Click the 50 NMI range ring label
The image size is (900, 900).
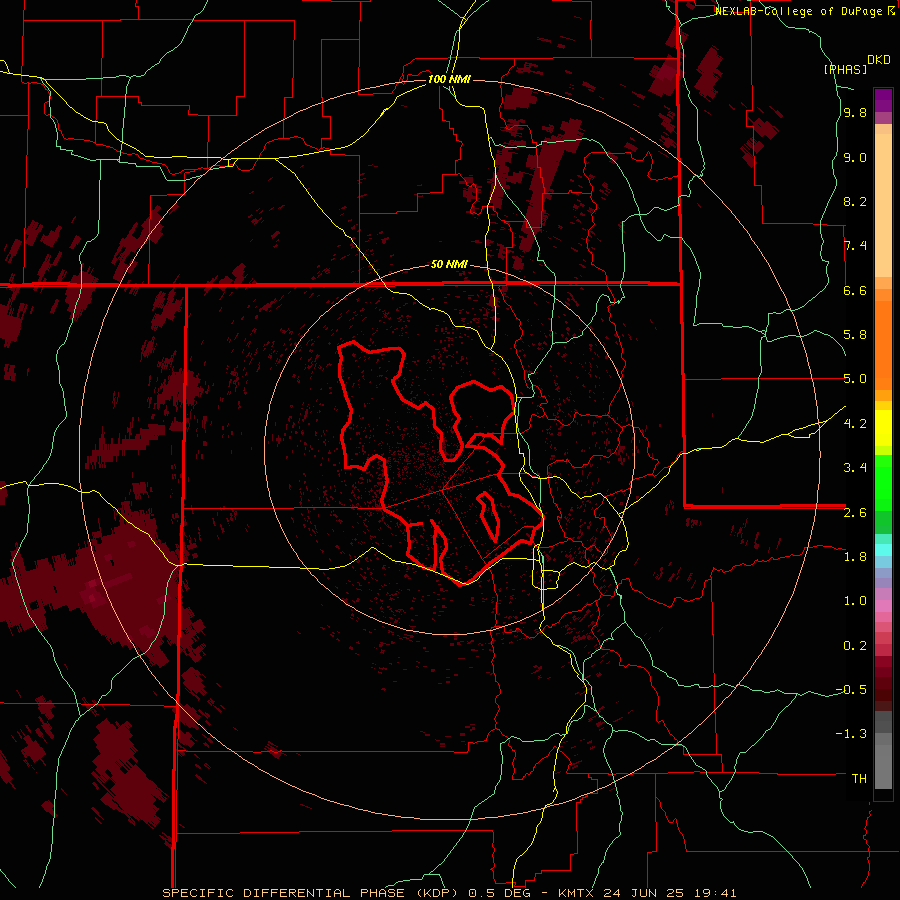(449, 264)
